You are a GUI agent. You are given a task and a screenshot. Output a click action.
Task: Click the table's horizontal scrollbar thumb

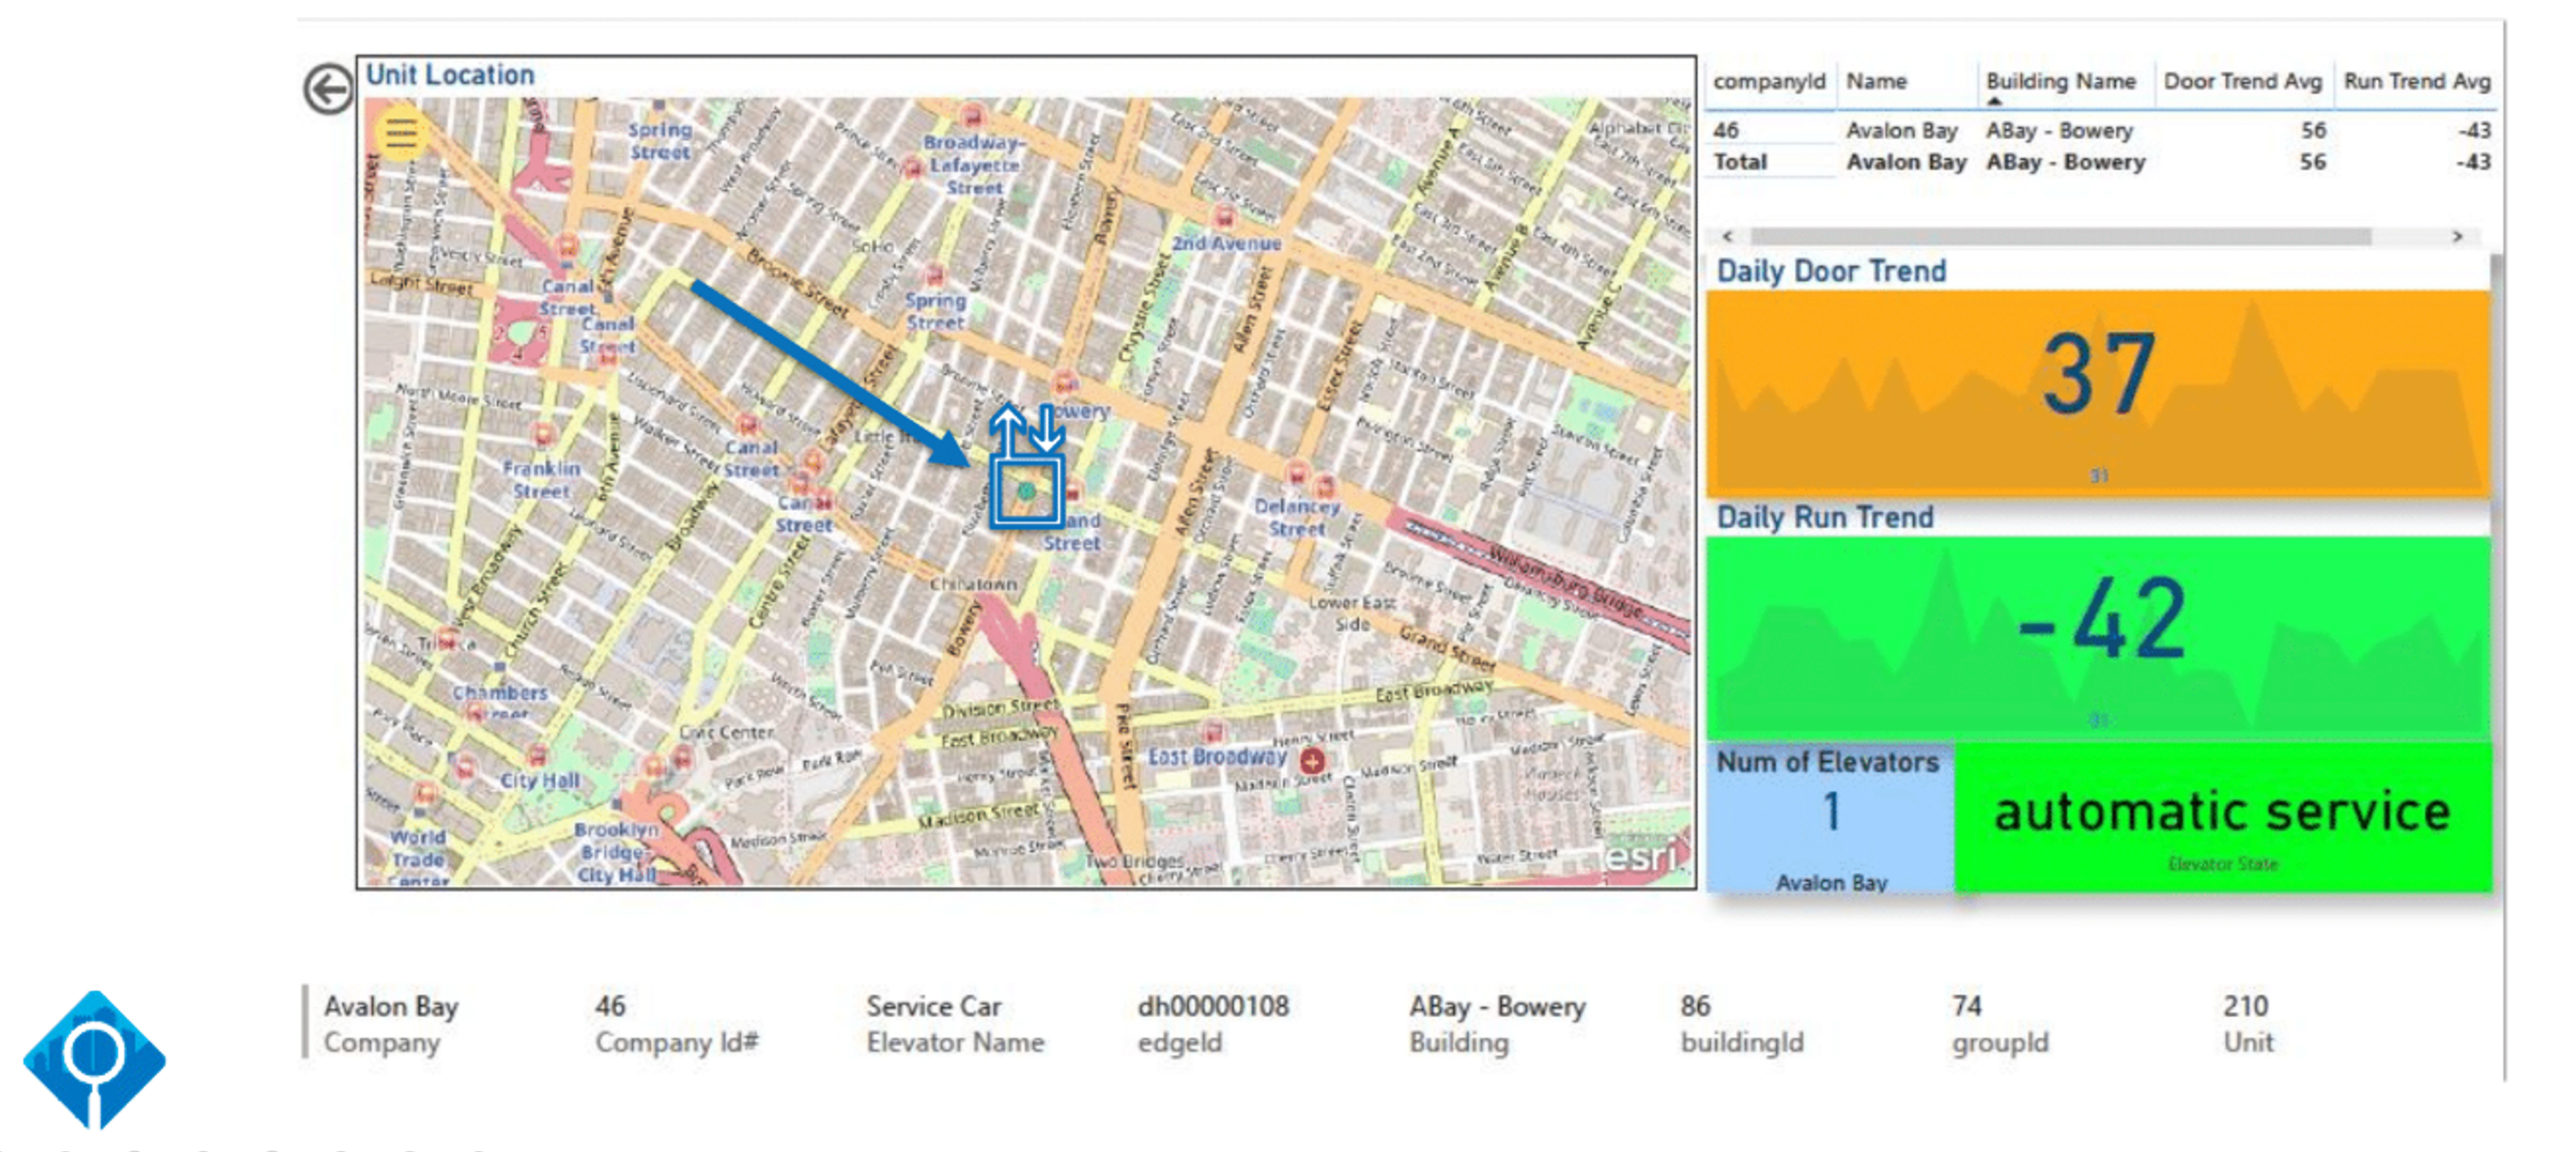point(2060,237)
